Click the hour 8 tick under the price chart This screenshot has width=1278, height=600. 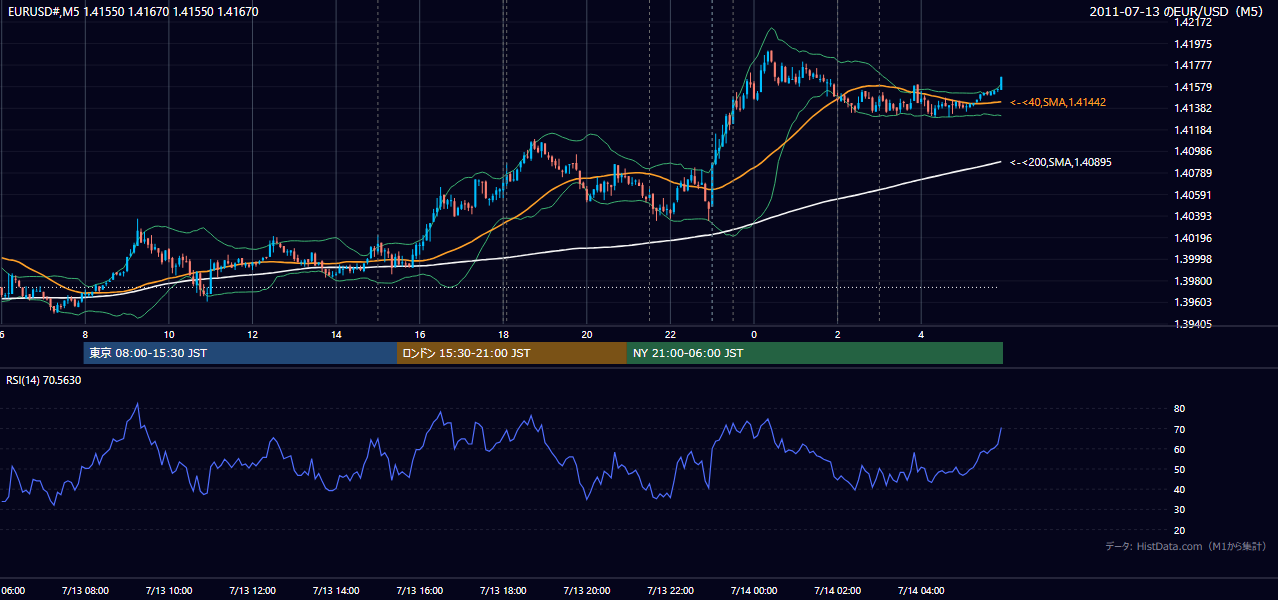pyautogui.click(x=85, y=334)
